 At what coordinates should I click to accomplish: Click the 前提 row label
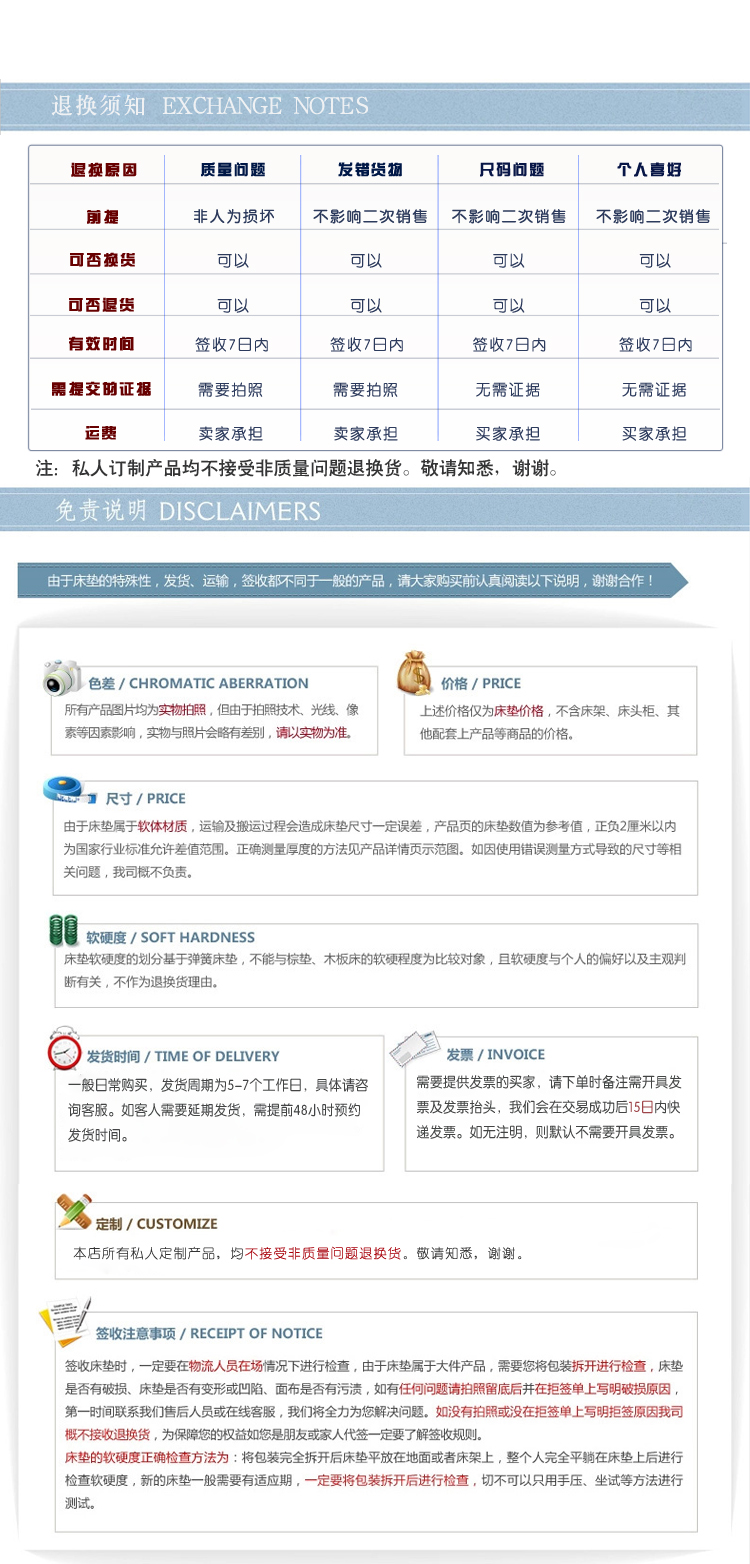[x=103, y=216]
